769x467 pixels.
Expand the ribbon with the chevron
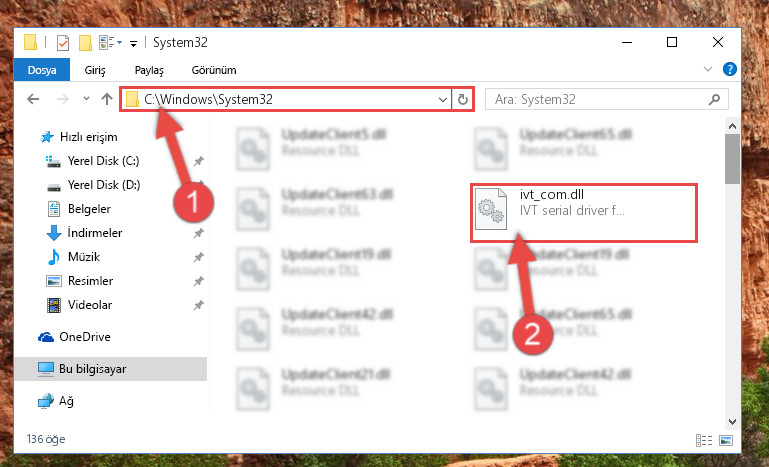708,69
